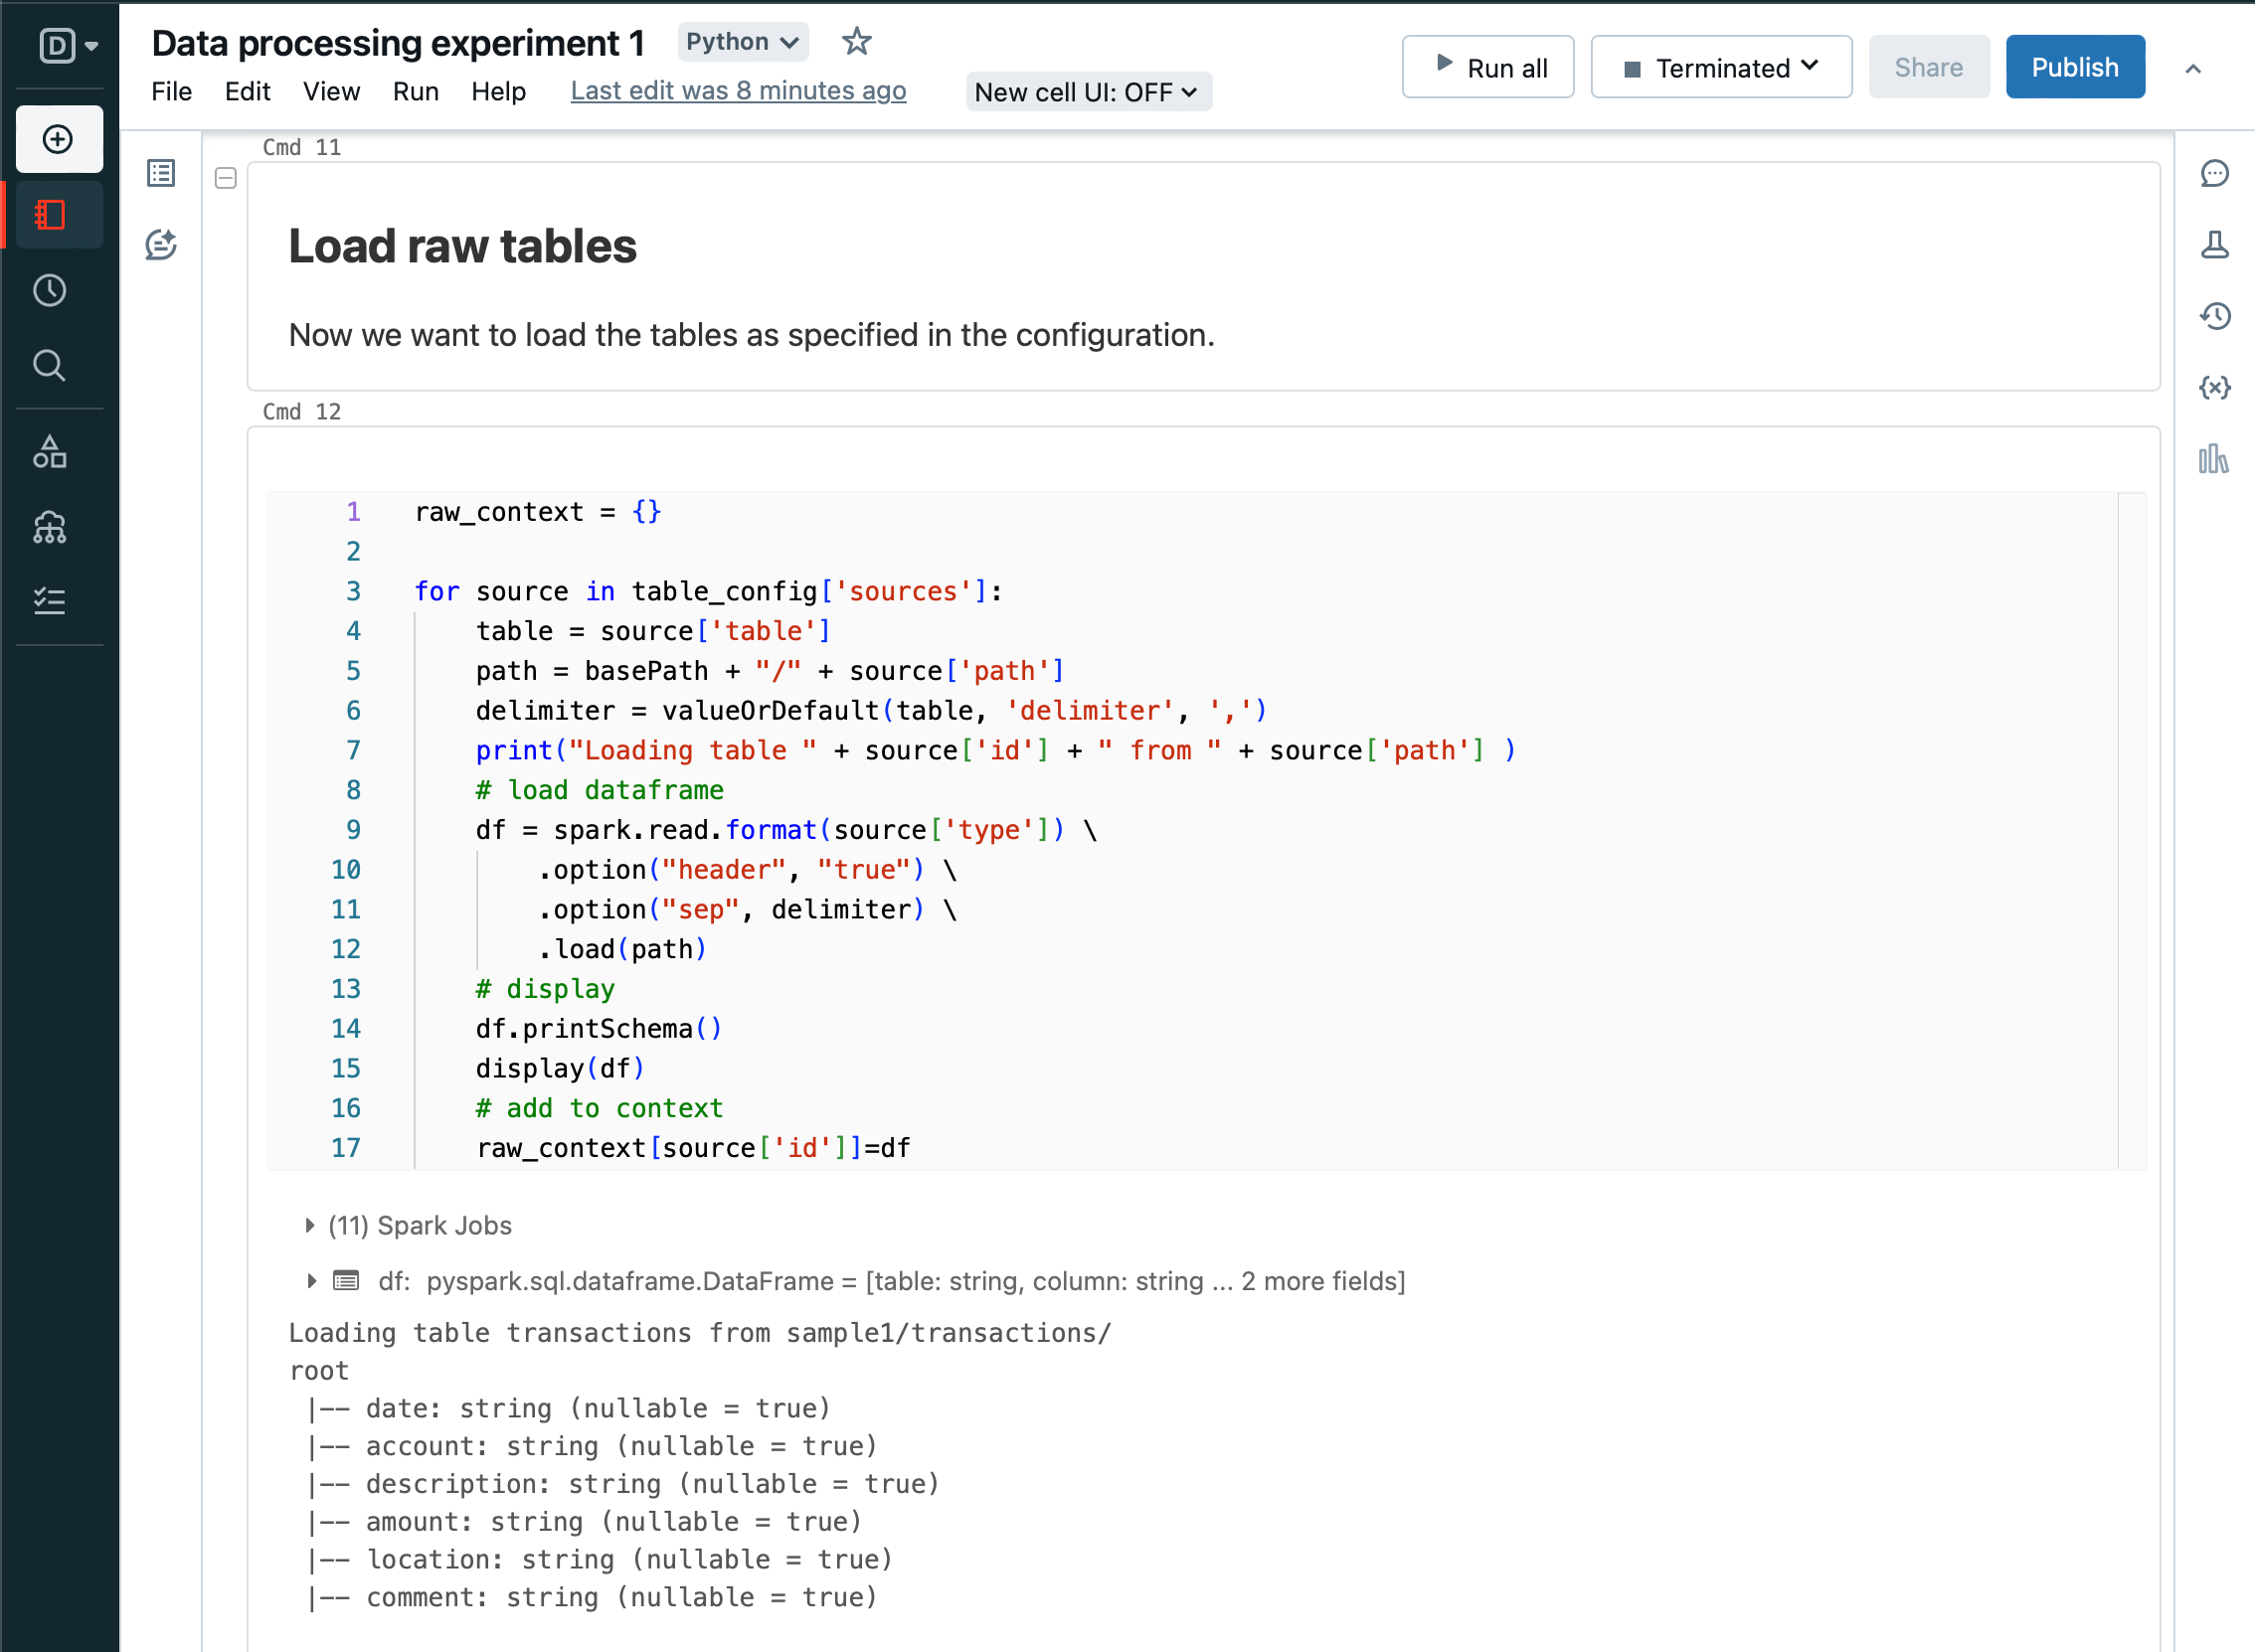Expand the Terminated cluster dropdown
This screenshot has width=2255, height=1652.
click(x=1721, y=68)
